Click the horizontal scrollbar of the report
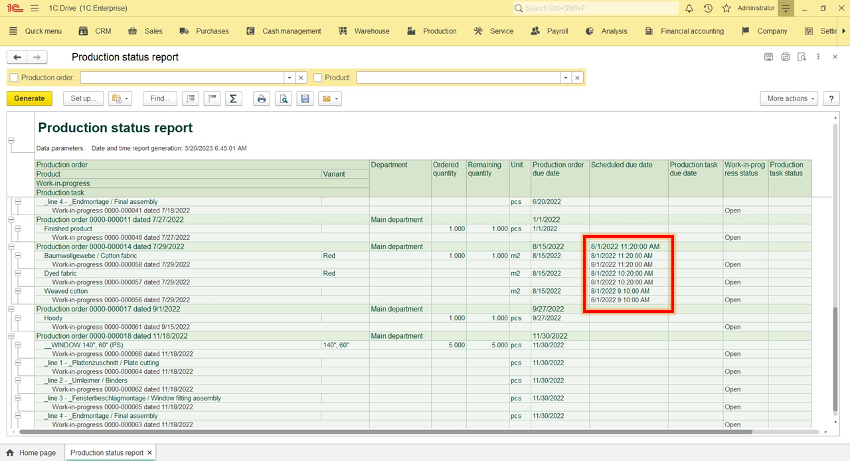This screenshot has height=462, width=850. (x=385, y=432)
